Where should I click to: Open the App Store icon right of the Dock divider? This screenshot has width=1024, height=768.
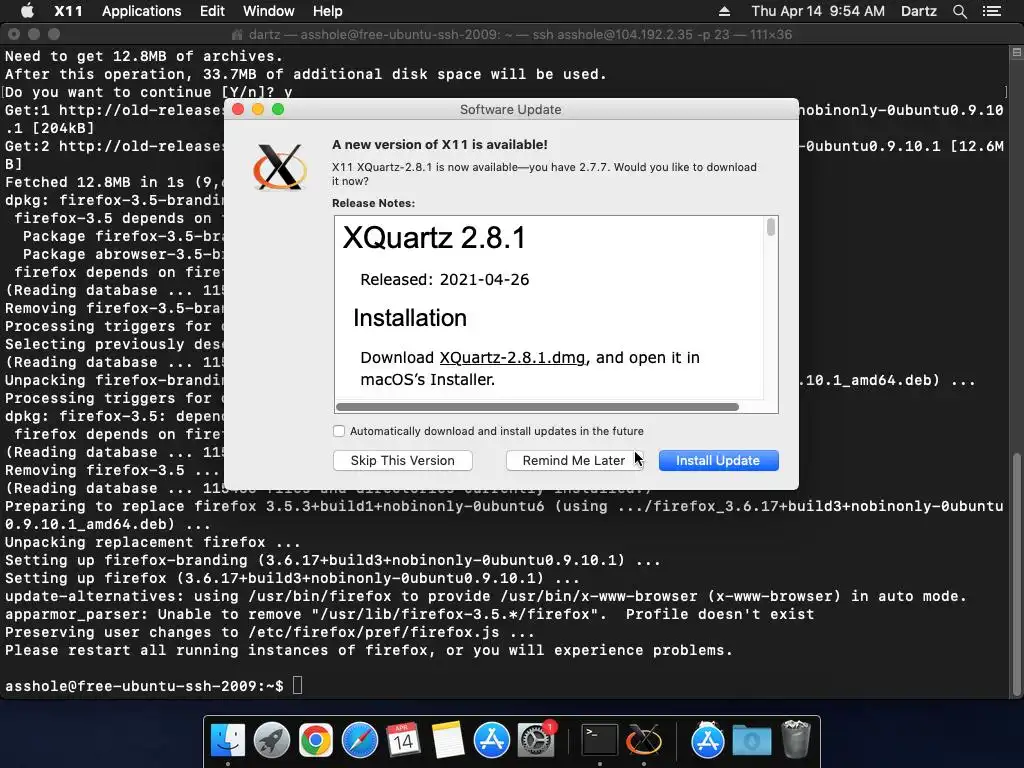tap(707, 741)
